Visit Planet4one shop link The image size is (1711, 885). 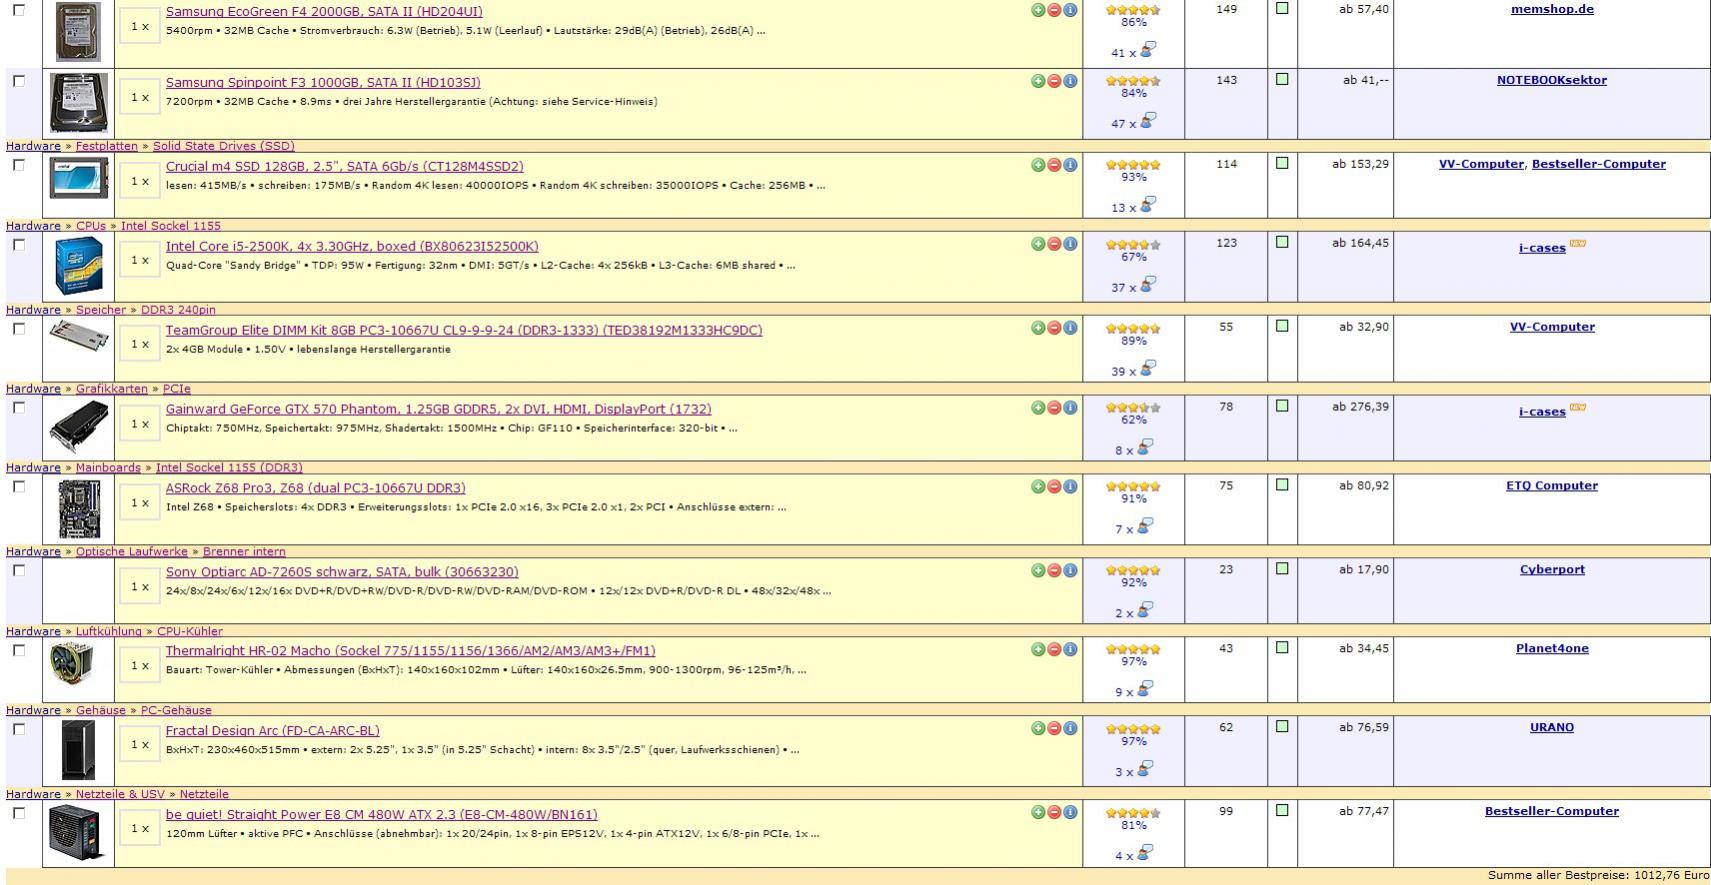(x=1552, y=648)
